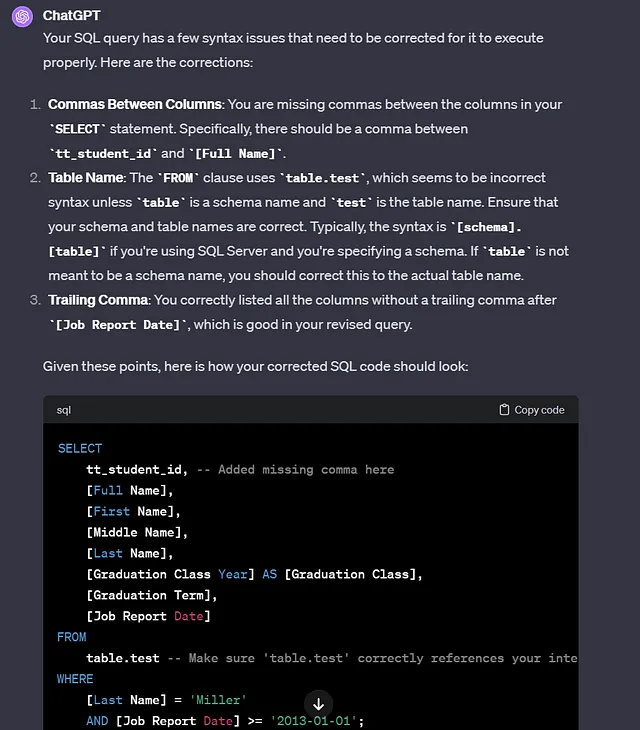Viewport: 640px width, 730px height.
Task: Click inline code [Full Name] in point one
Action: tap(236, 154)
